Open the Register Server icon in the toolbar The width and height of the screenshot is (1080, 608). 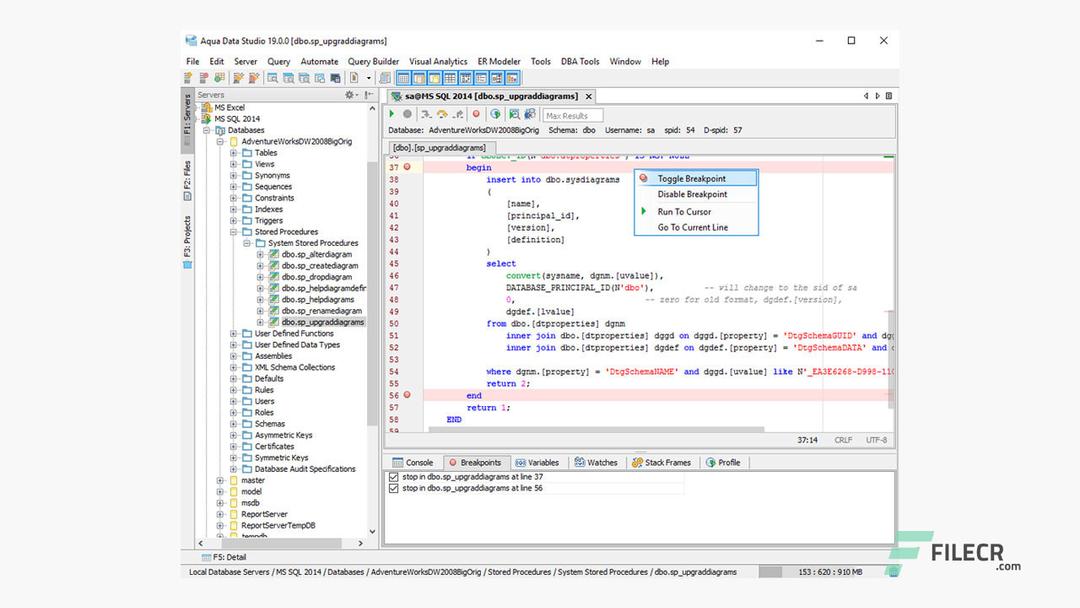tap(189, 78)
